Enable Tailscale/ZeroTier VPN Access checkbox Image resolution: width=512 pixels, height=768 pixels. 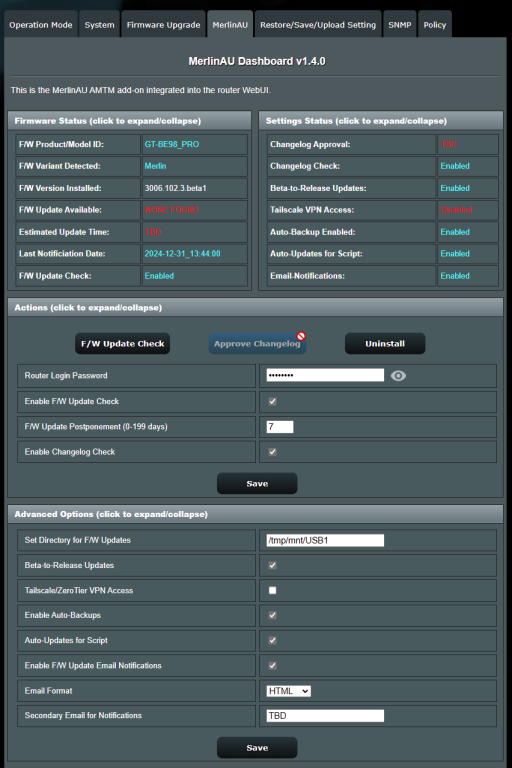click(273, 591)
